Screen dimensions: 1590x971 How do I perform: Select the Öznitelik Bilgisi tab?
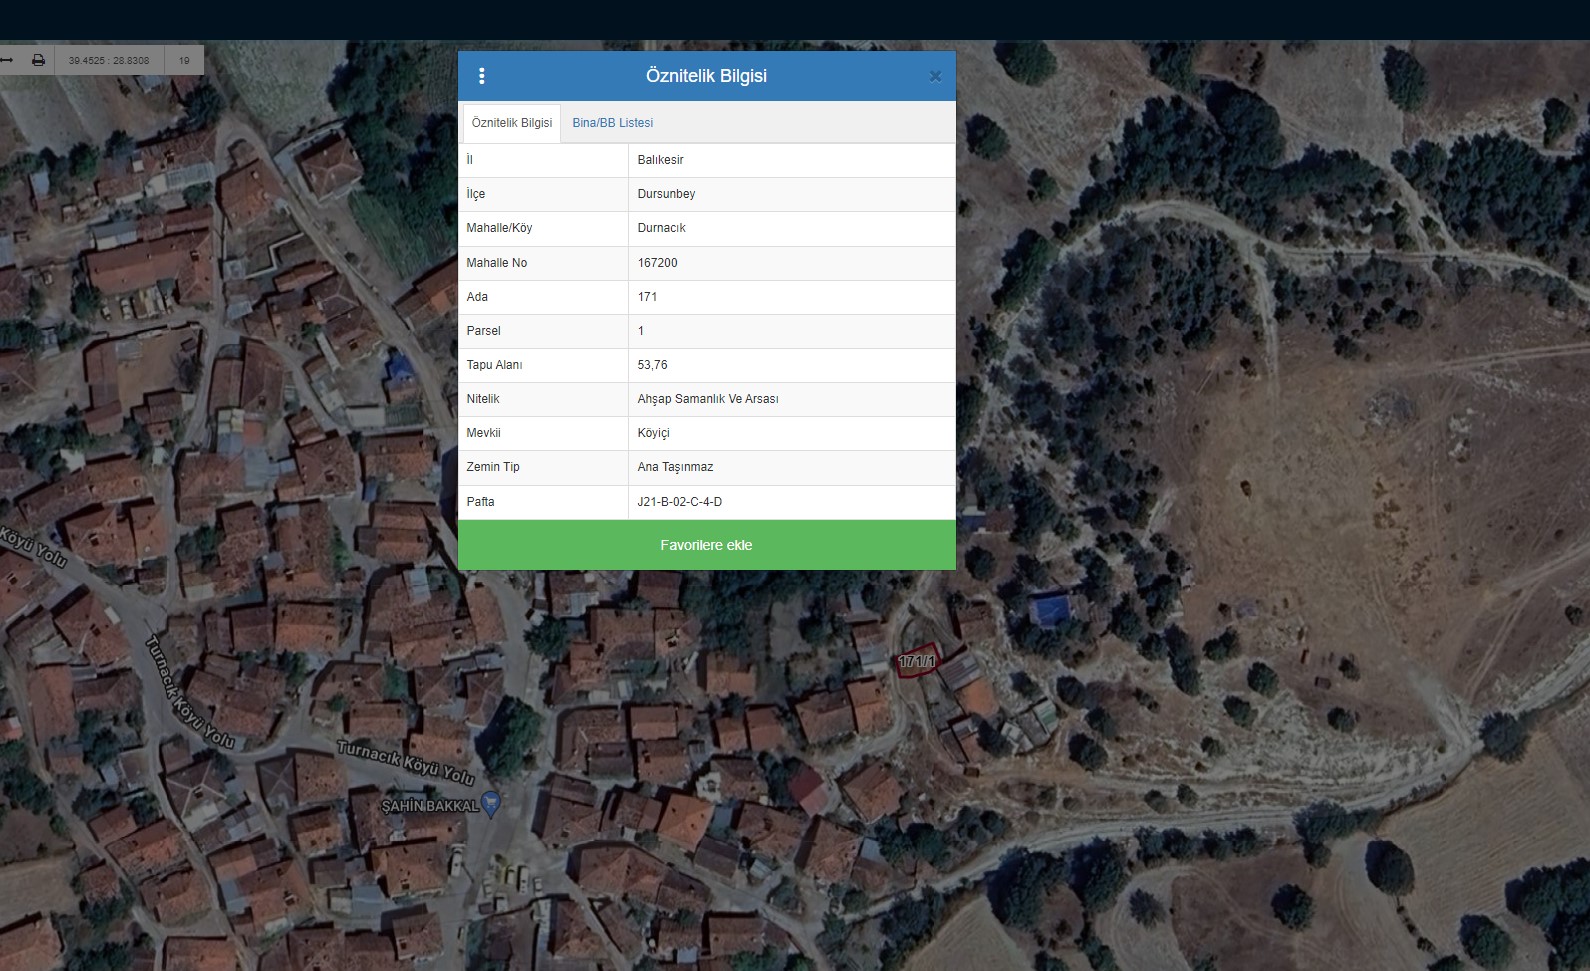pos(511,123)
